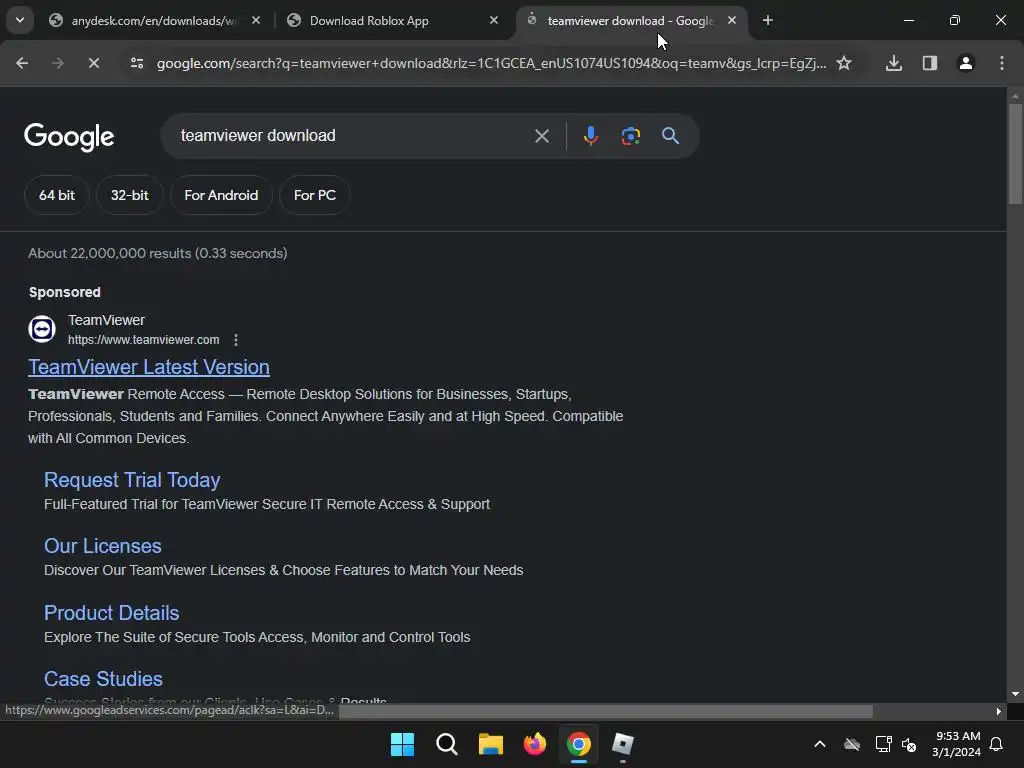Click the OneDrive tray icon
1024x768 pixels.
click(x=852, y=744)
